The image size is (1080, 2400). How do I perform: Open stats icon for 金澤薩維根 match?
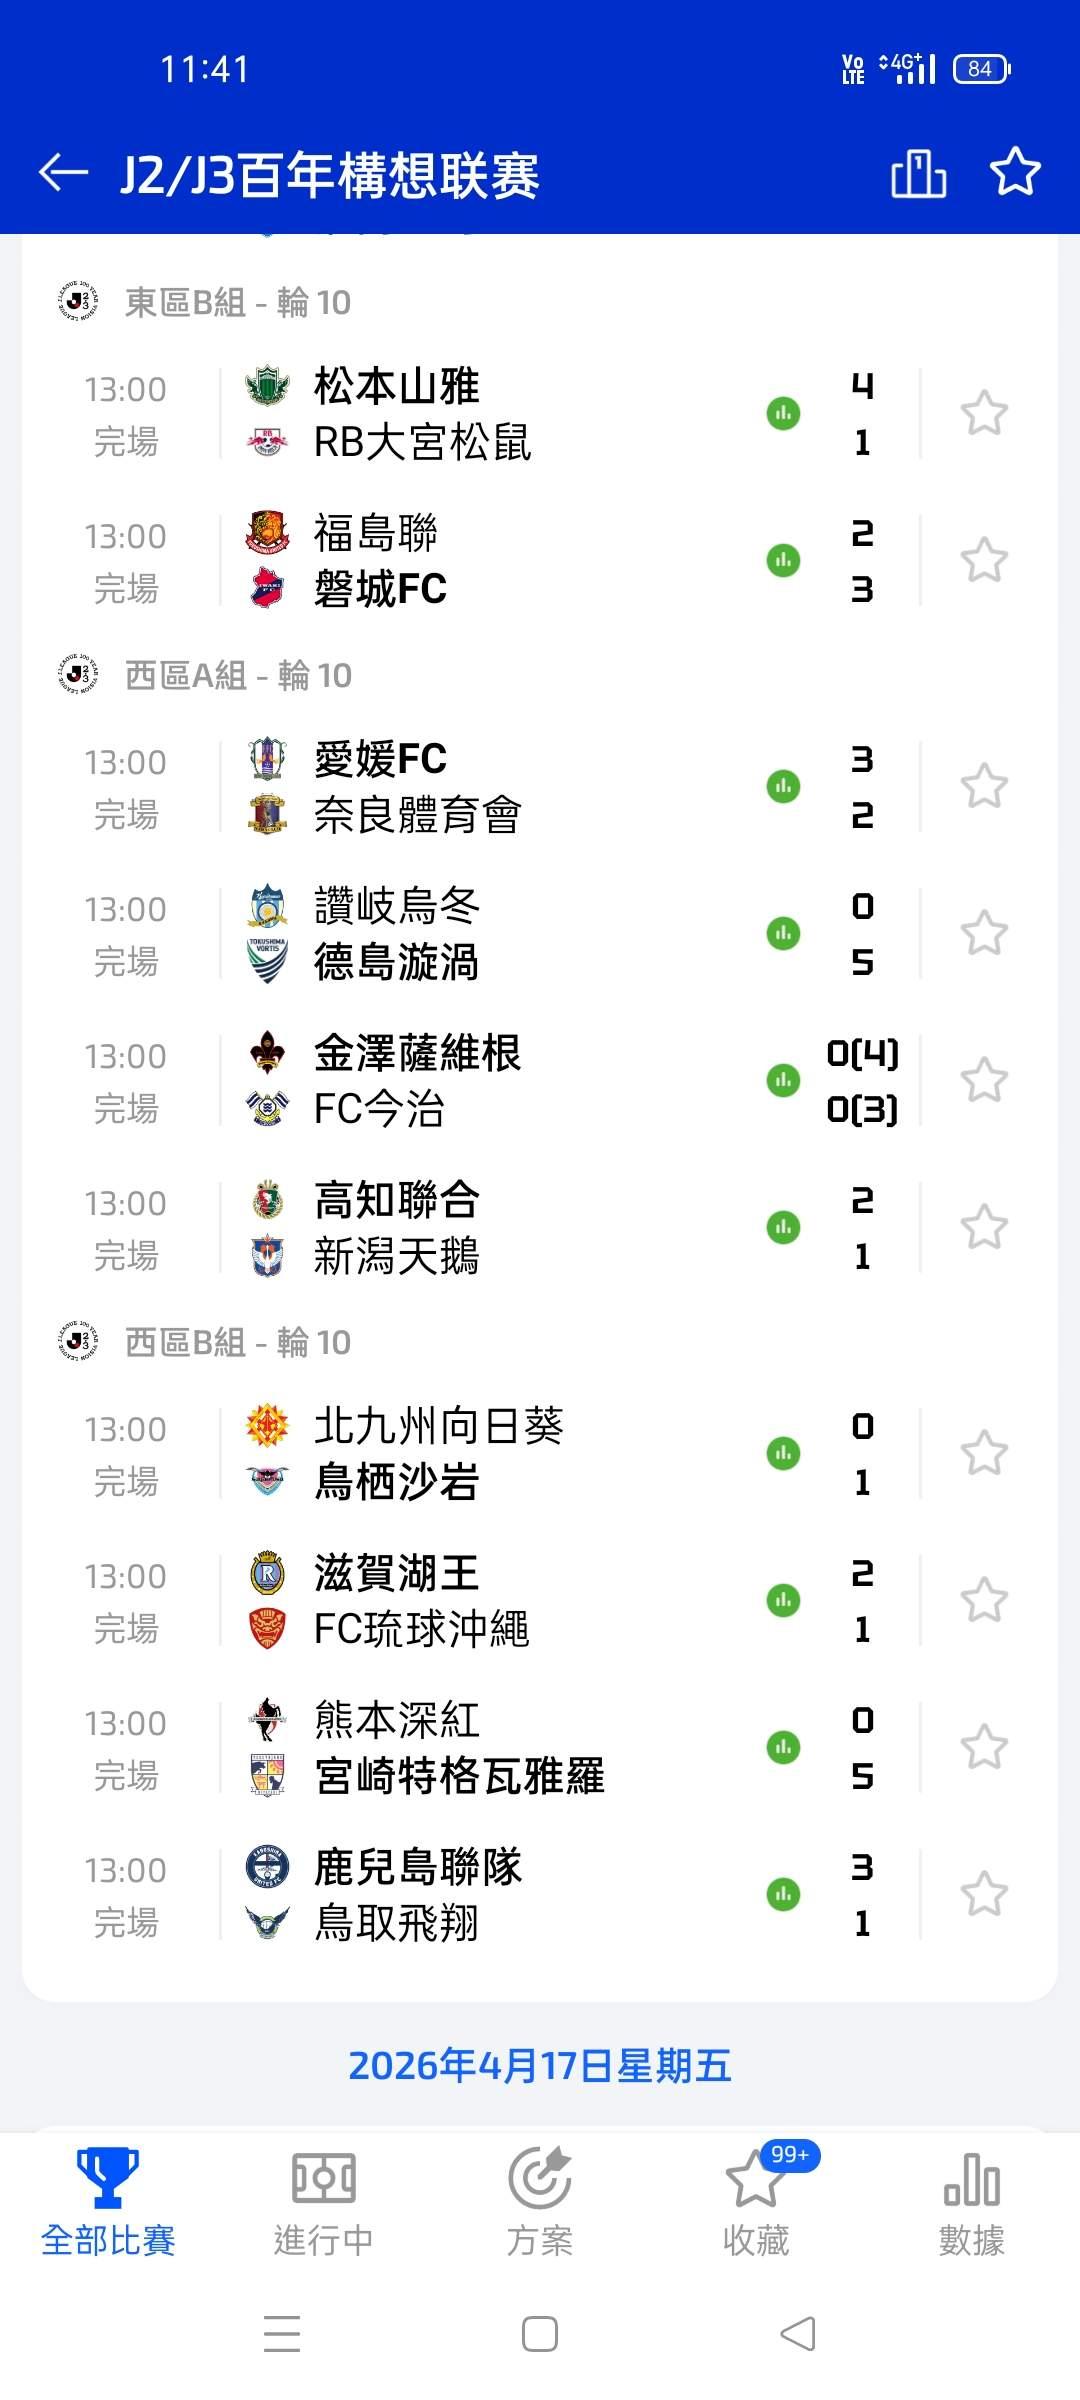point(783,1080)
